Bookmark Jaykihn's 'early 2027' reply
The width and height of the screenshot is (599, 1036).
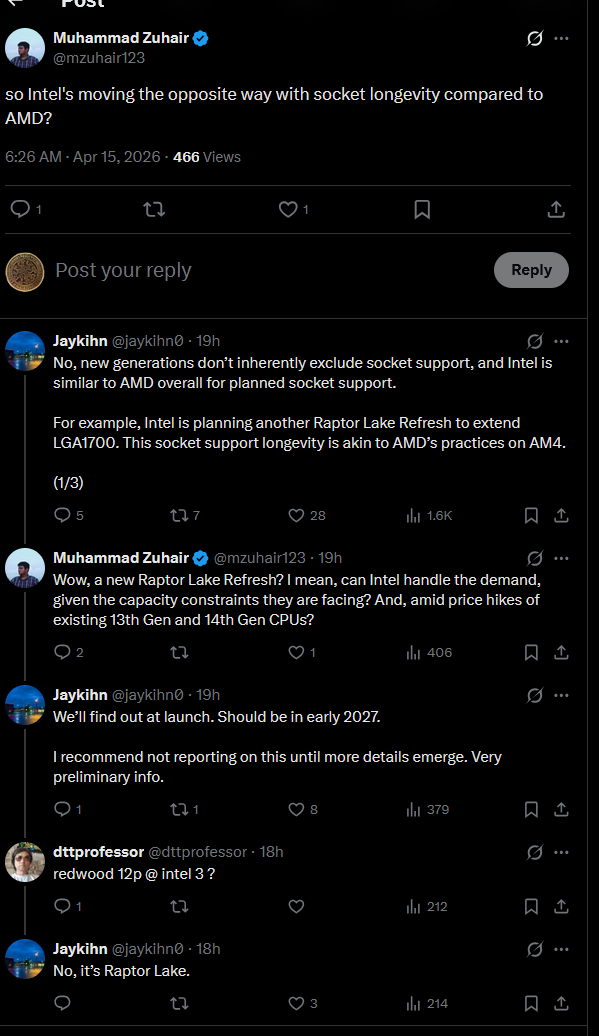[x=531, y=809]
